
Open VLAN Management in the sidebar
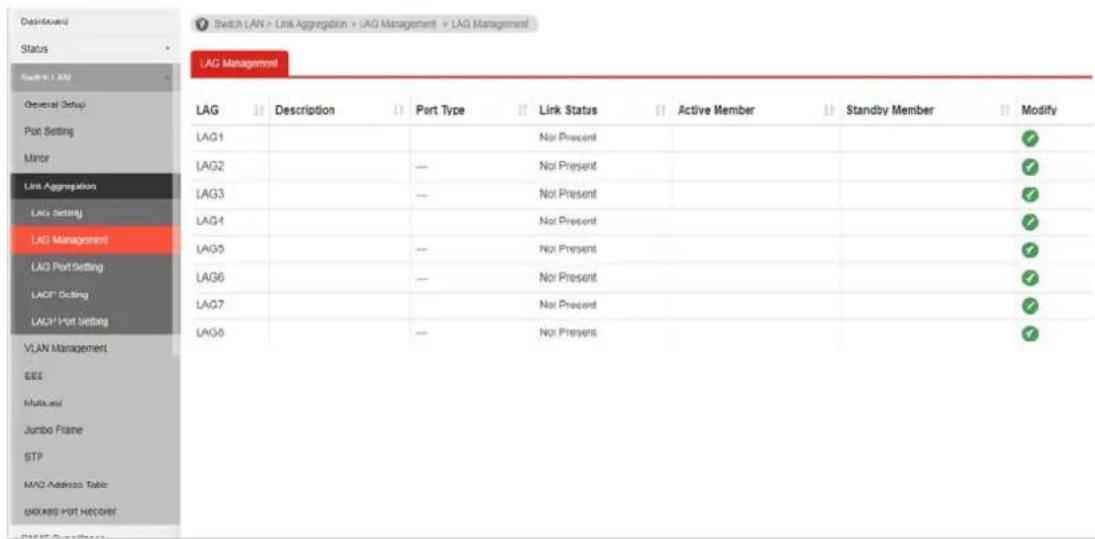pyautogui.click(x=65, y=348)
